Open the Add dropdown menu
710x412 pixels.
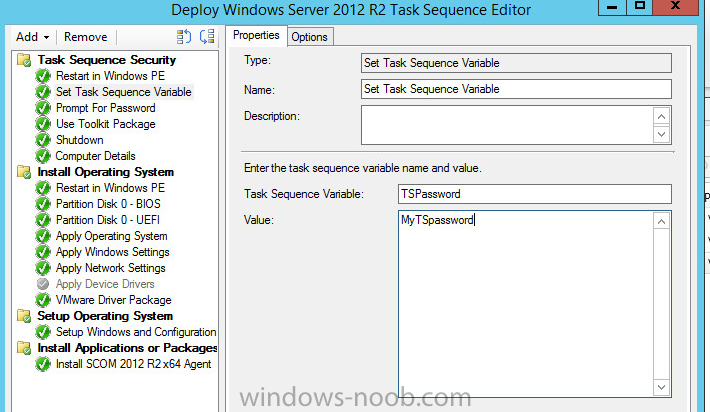[33, 37]
